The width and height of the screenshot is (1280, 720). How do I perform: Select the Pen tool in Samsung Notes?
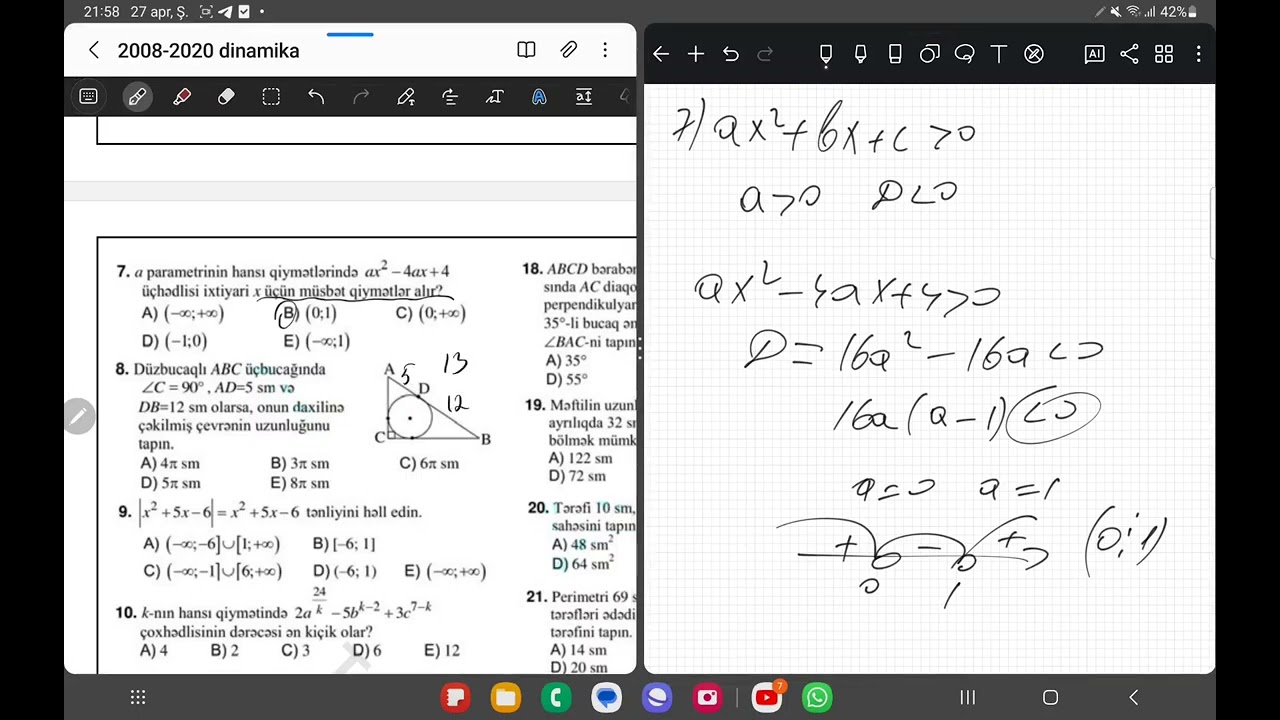(137, 97)
